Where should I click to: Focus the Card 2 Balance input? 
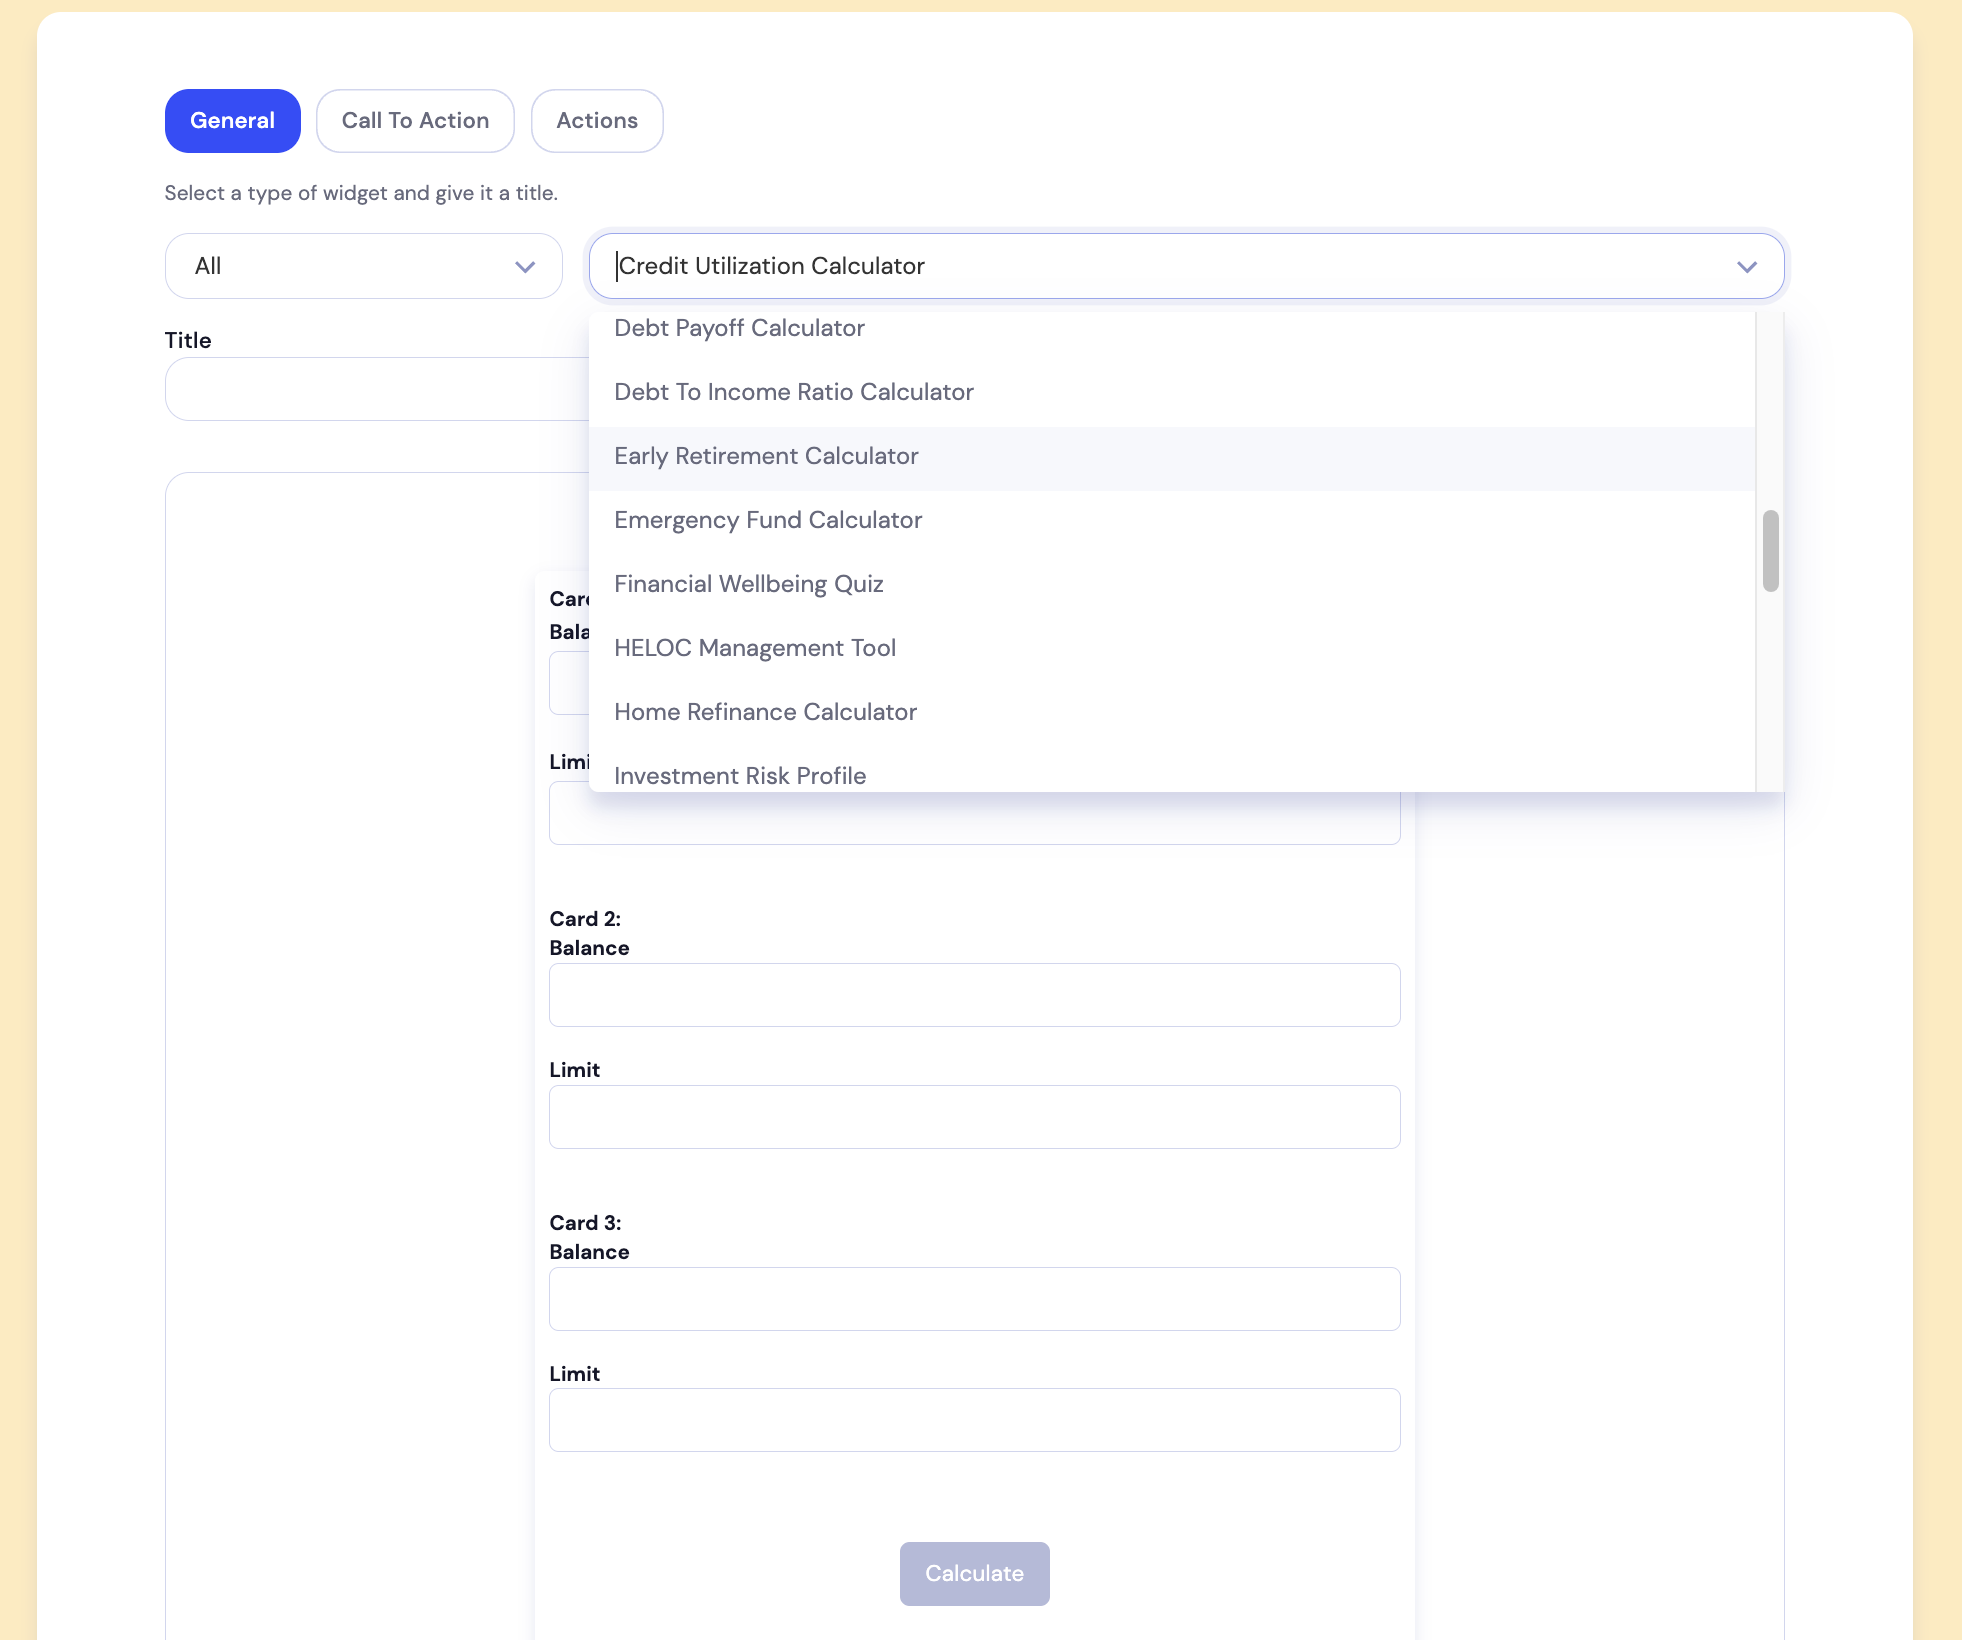point(974,994)
